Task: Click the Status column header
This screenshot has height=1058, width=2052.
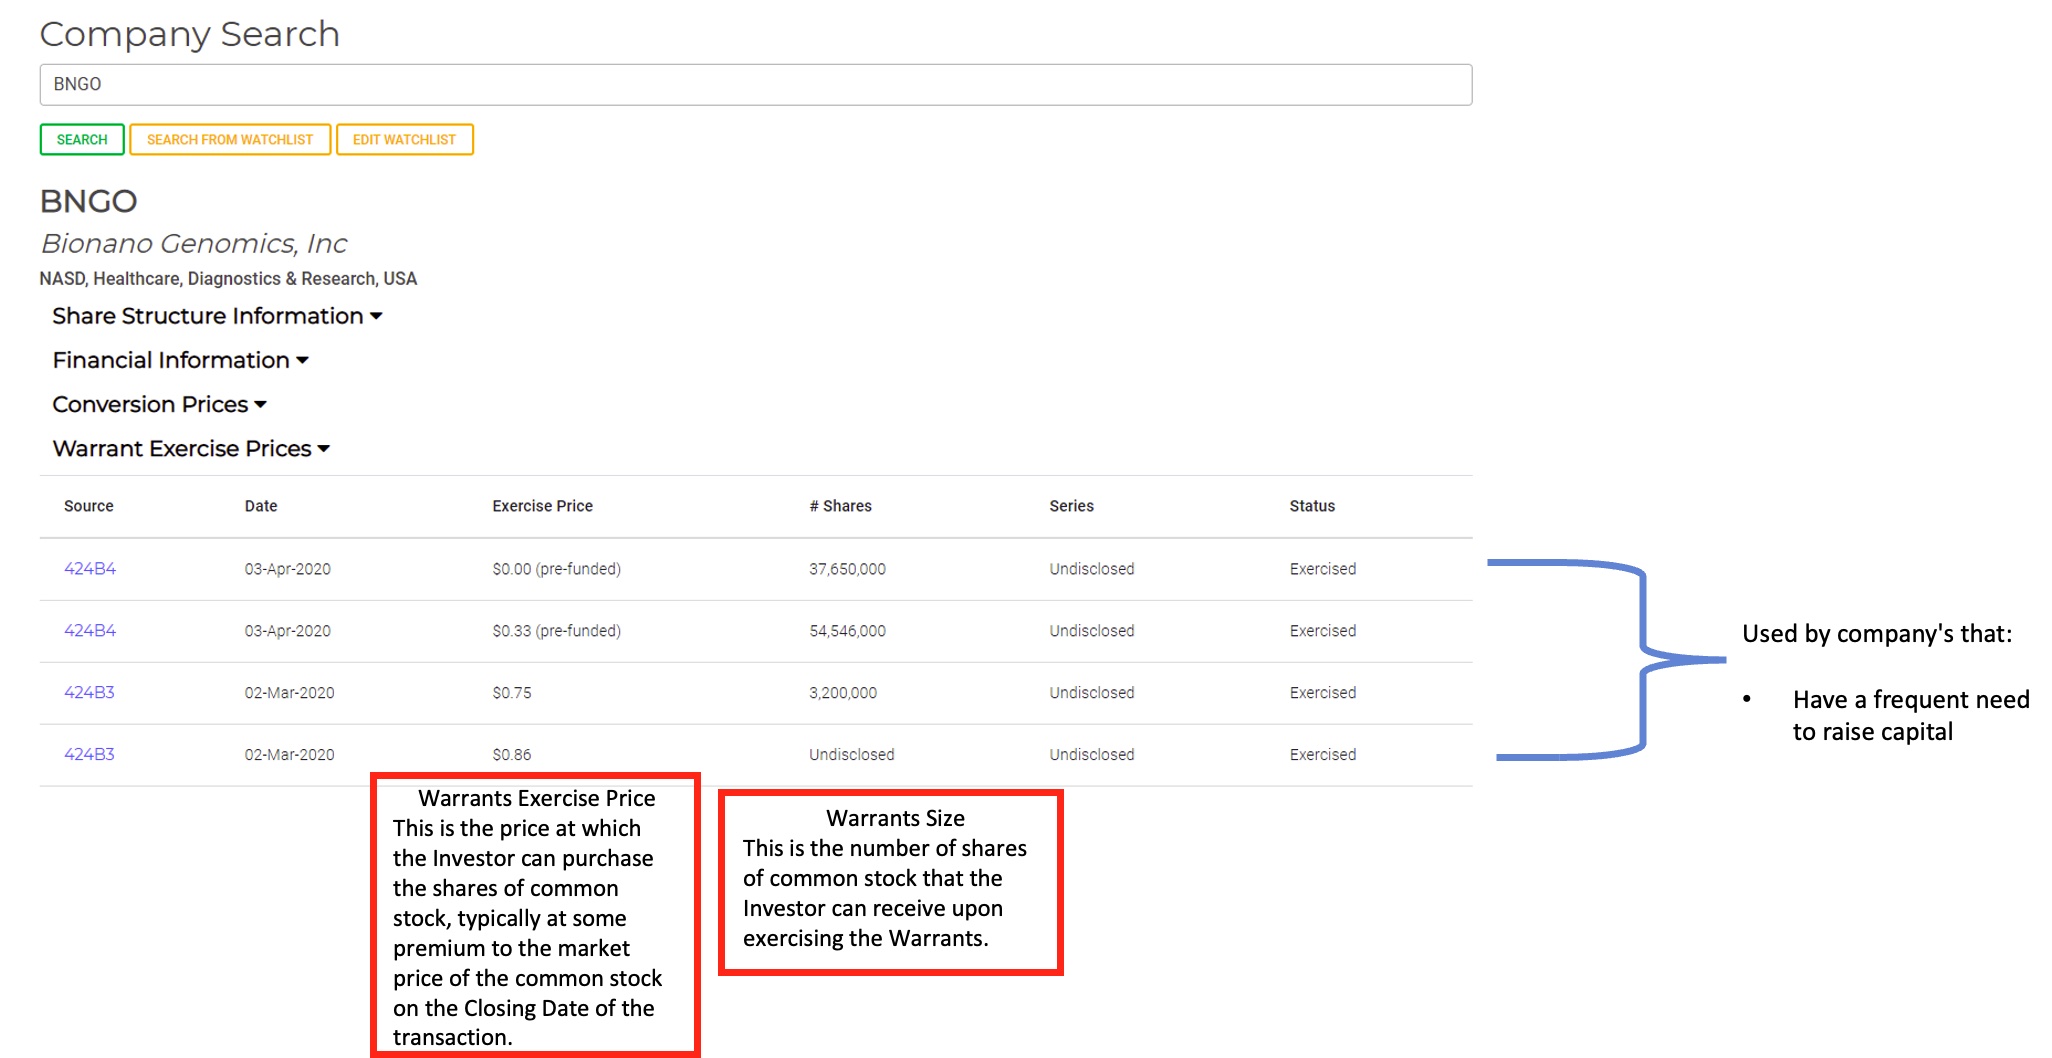Action: [x=1312, y=506]
